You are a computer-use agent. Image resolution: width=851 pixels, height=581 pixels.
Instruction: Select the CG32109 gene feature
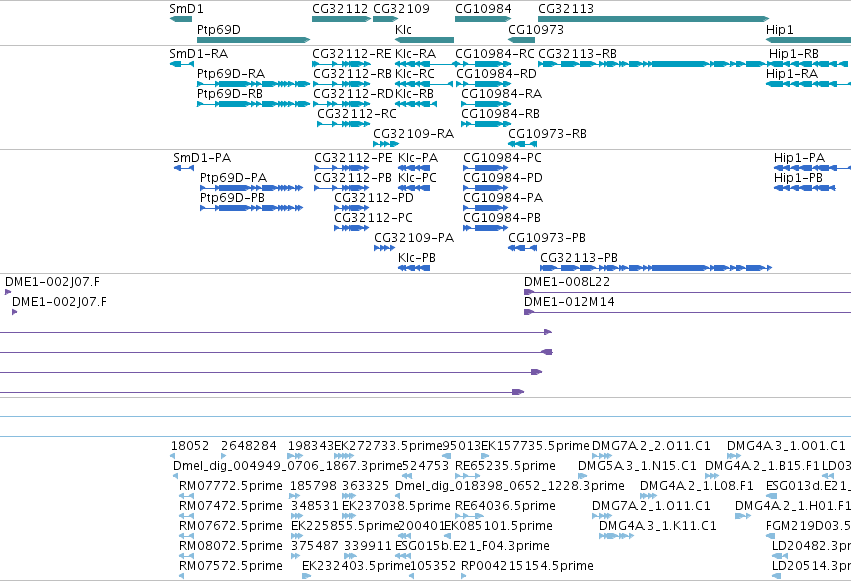385,19
